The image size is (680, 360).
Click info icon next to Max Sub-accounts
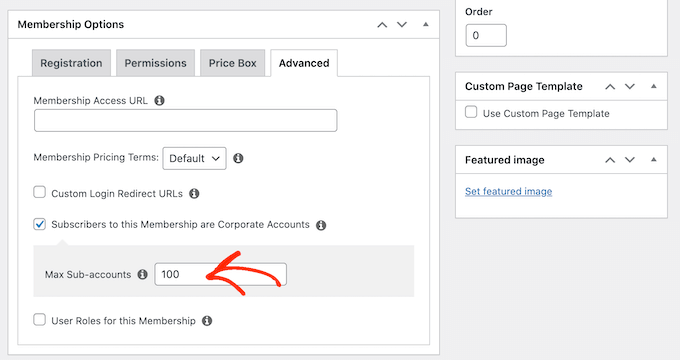pyautogui.click(x=143, y=275)
